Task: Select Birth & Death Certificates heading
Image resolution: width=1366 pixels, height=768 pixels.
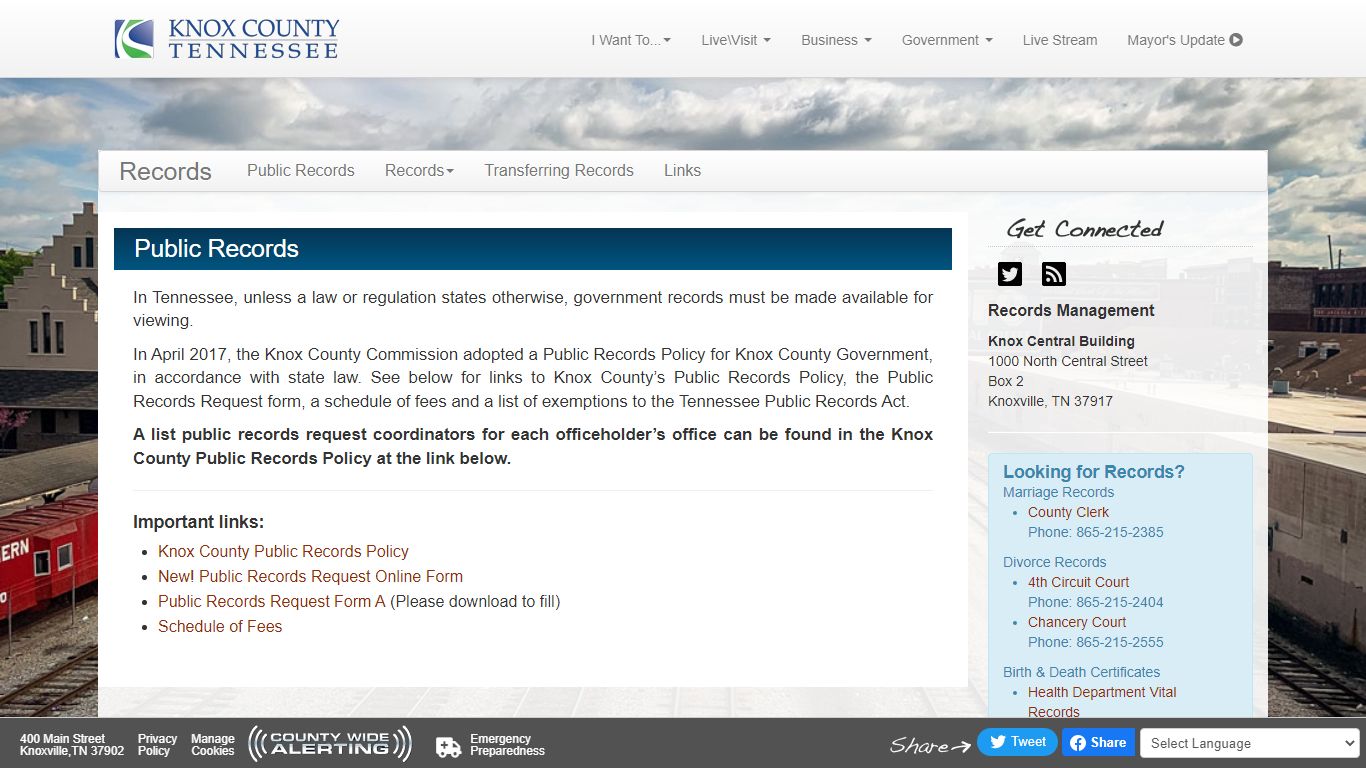Action: (1081, 672)
